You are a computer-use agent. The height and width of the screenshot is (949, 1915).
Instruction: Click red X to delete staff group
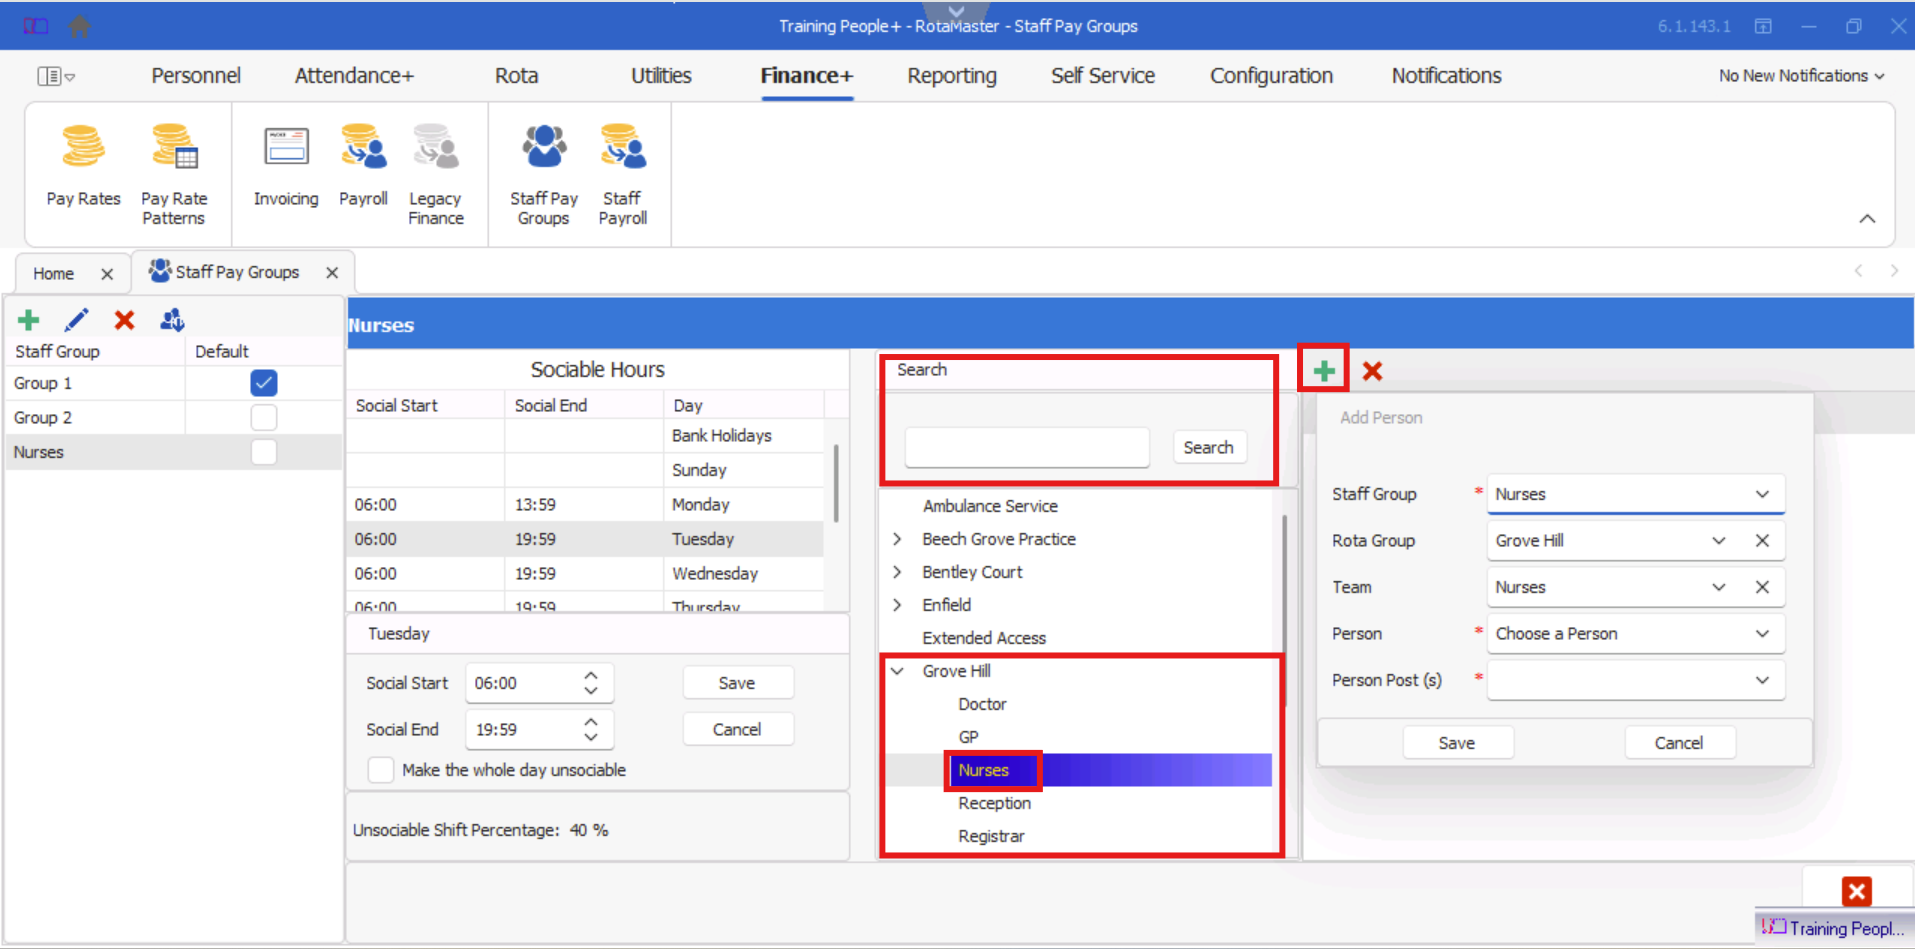(x=124, y=320)
